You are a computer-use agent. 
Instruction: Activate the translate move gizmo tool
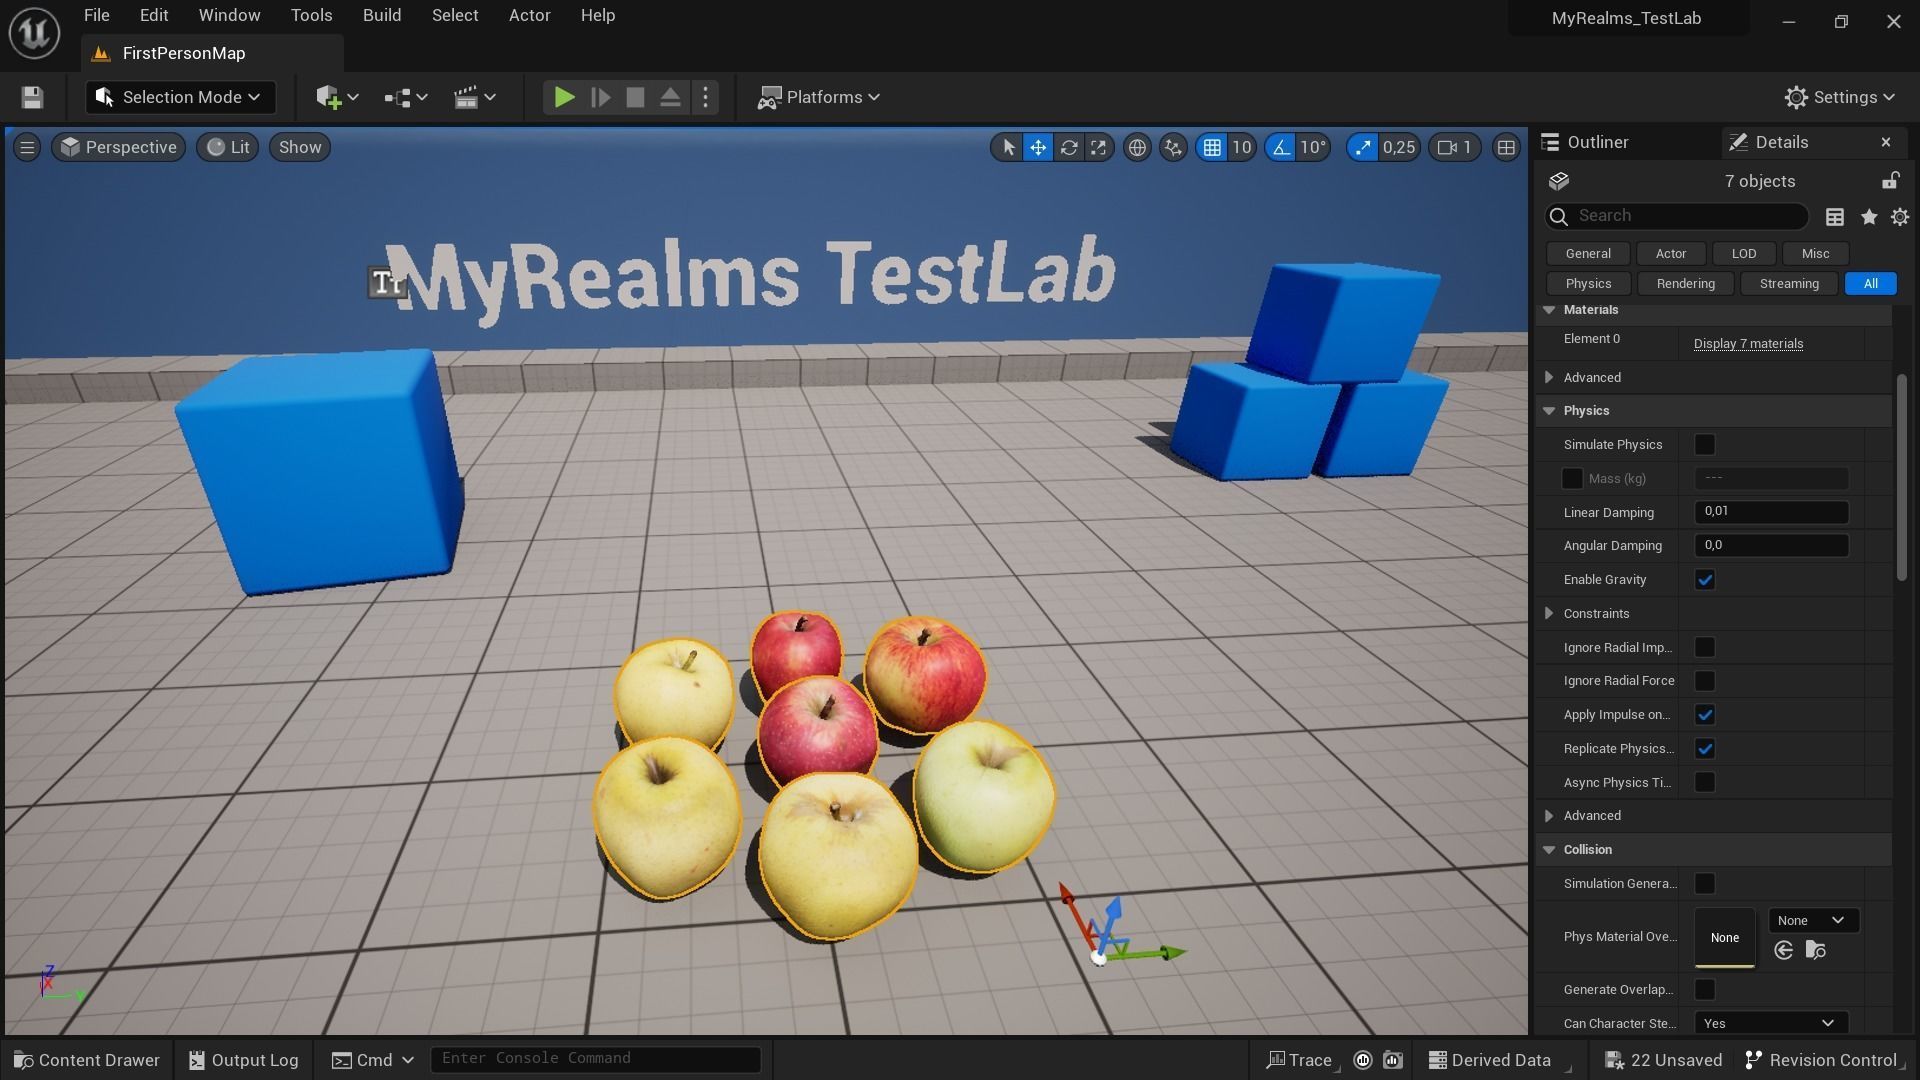[x=1038, y=148]
